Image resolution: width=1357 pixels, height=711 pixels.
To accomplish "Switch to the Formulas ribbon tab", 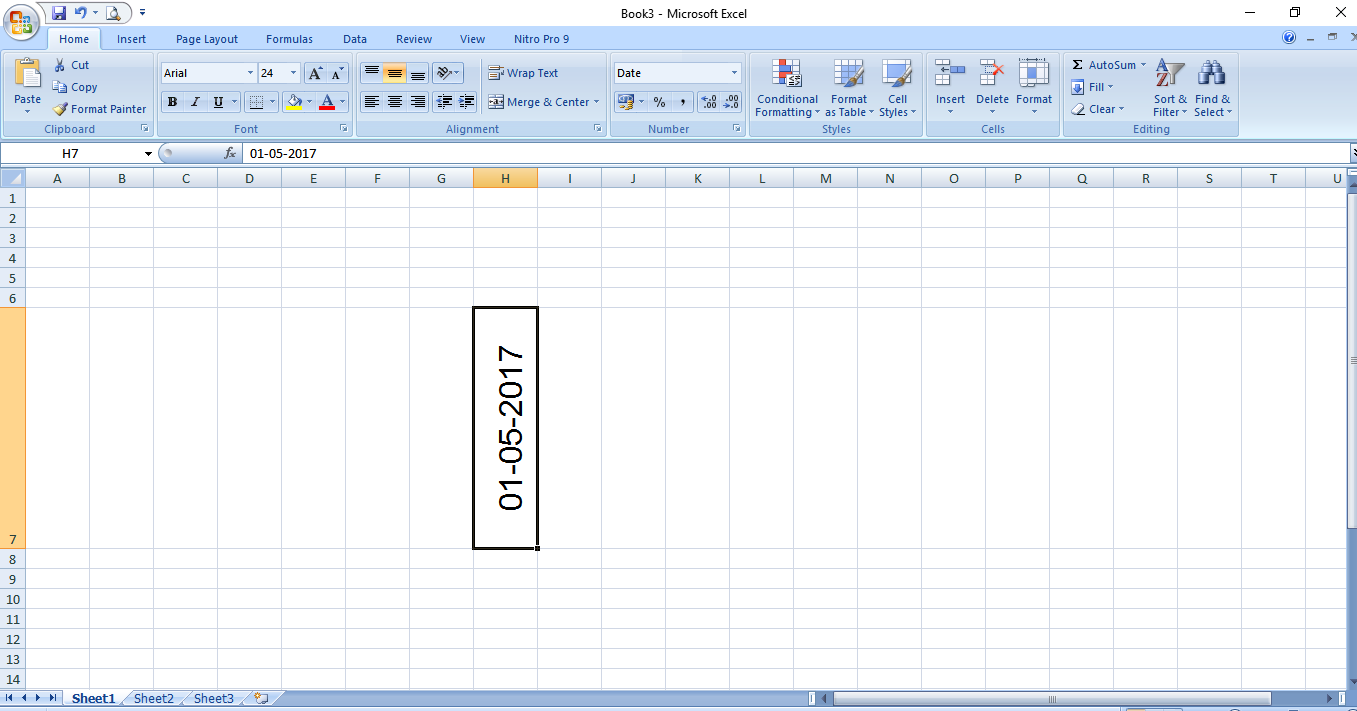I will pos(289,39).
